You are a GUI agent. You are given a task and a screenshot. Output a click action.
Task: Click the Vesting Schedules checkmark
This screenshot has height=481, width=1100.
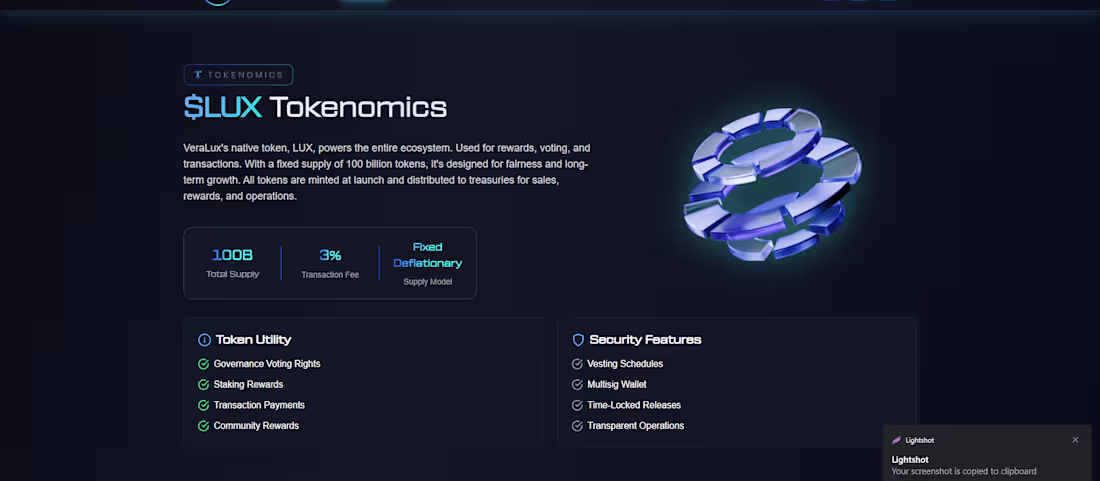coord(577,364)
